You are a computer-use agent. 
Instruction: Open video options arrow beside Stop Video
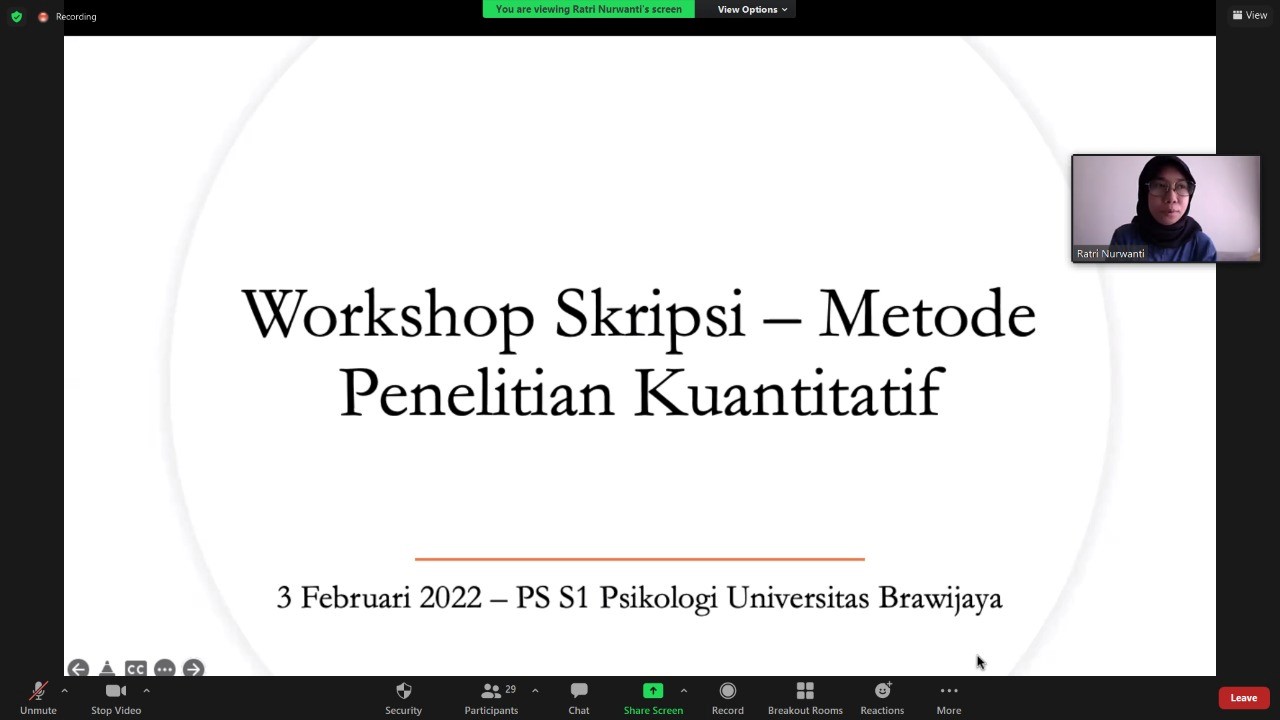tap(146, 691)
